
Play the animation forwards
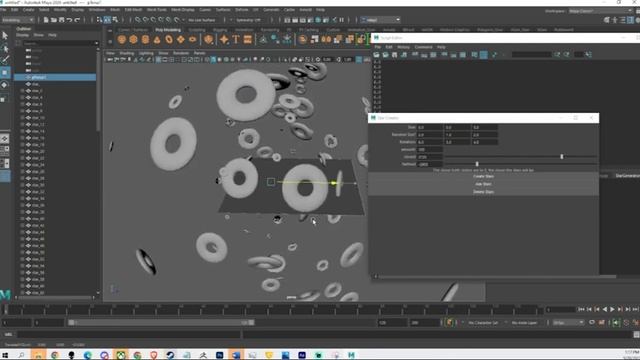(x=612, y=309)
